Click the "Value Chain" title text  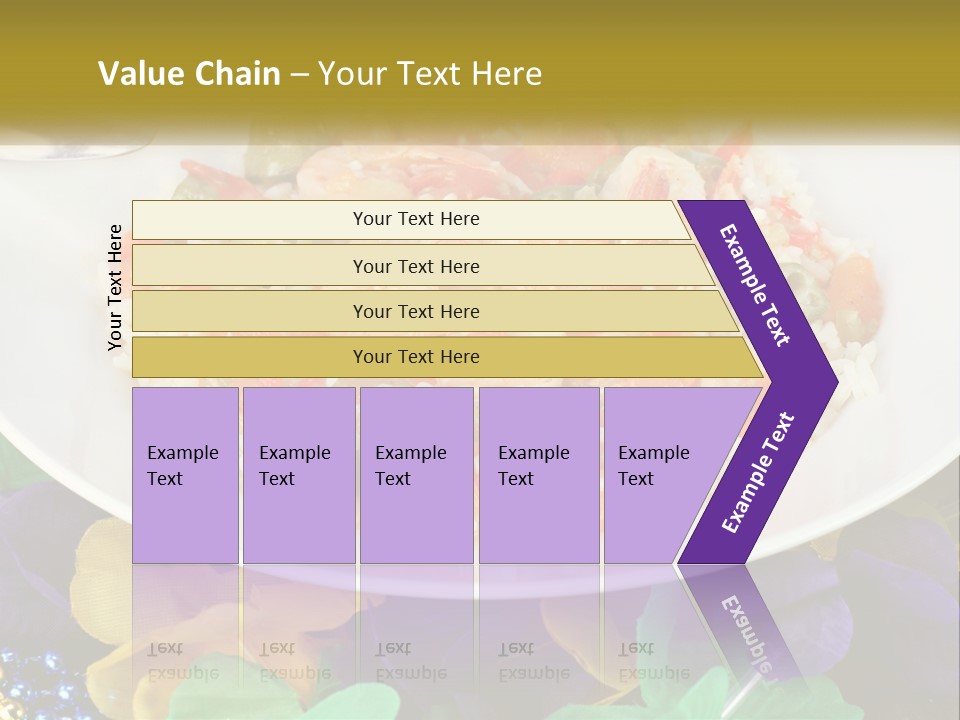pyautogui.click(x=189, y=74)
